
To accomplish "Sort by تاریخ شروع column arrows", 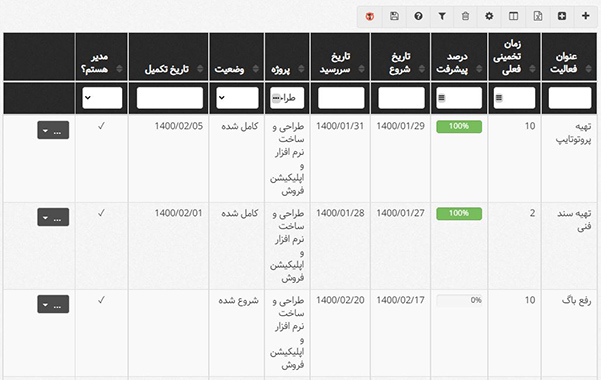I will (422, 69).
